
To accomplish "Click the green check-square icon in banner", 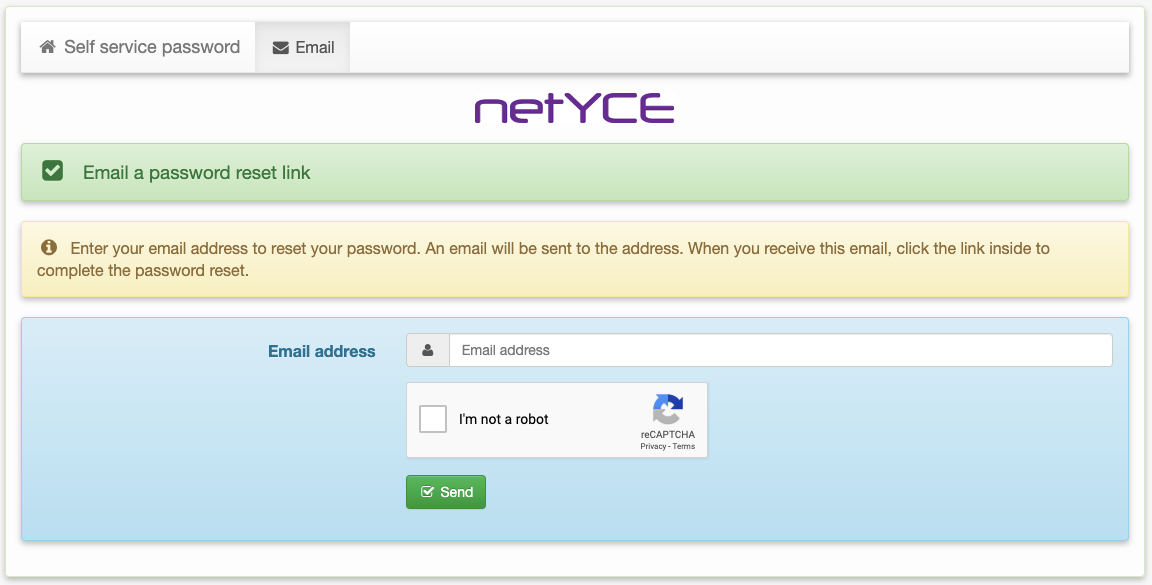I will tap(53, 172).
